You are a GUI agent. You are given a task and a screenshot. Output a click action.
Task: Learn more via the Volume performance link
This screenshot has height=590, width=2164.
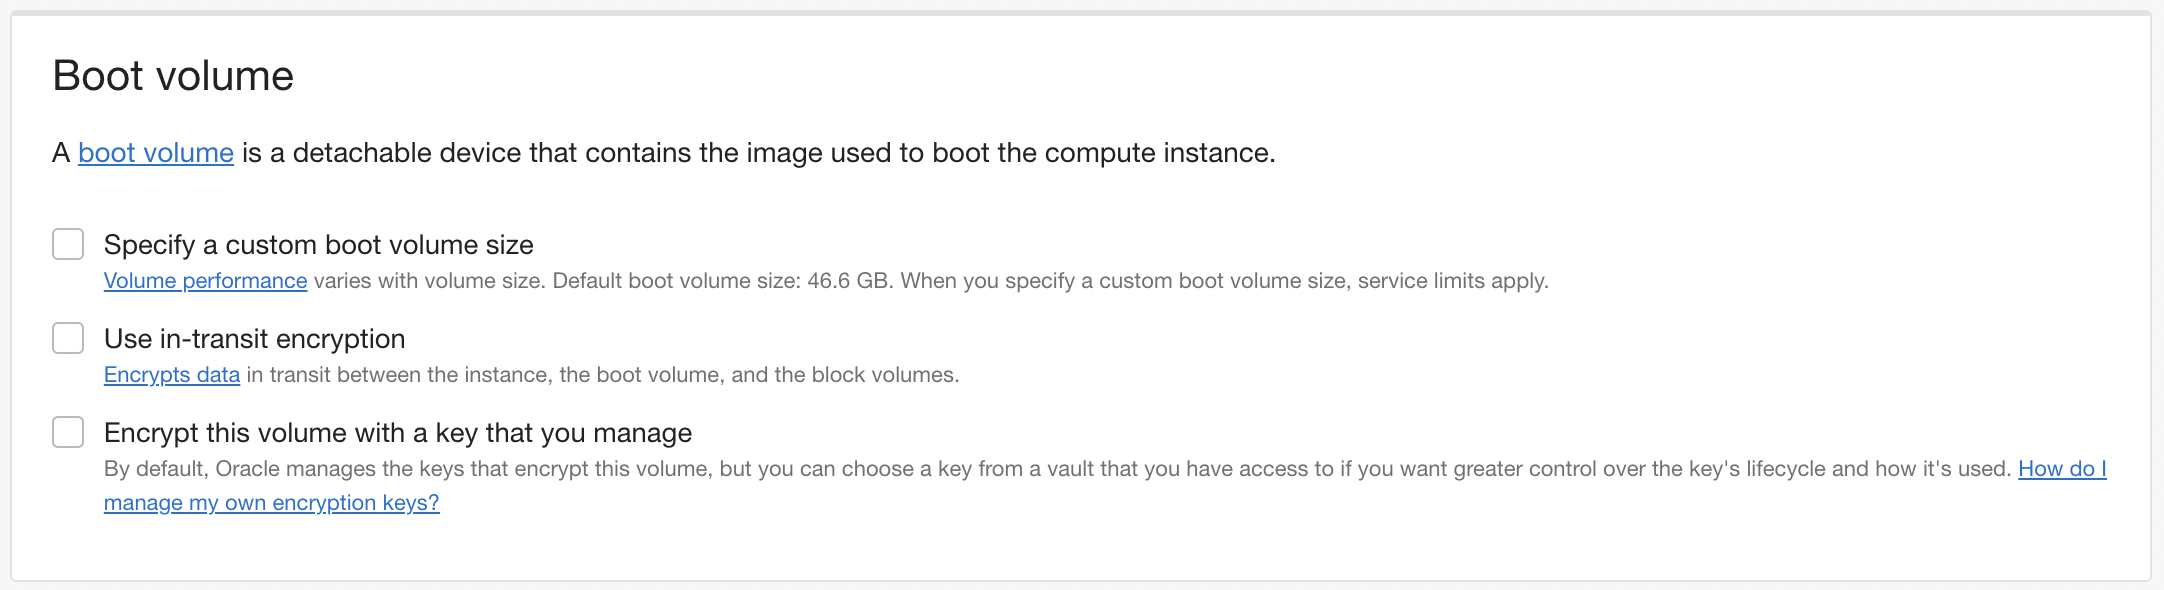(204, 281)
